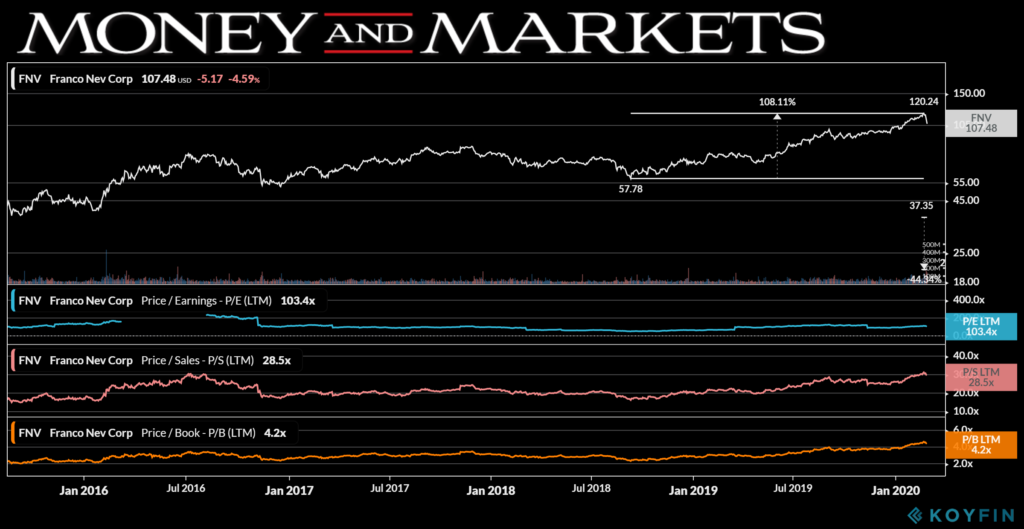Open the Price / Sales - P/S (LTM) legend

point(156,359)
